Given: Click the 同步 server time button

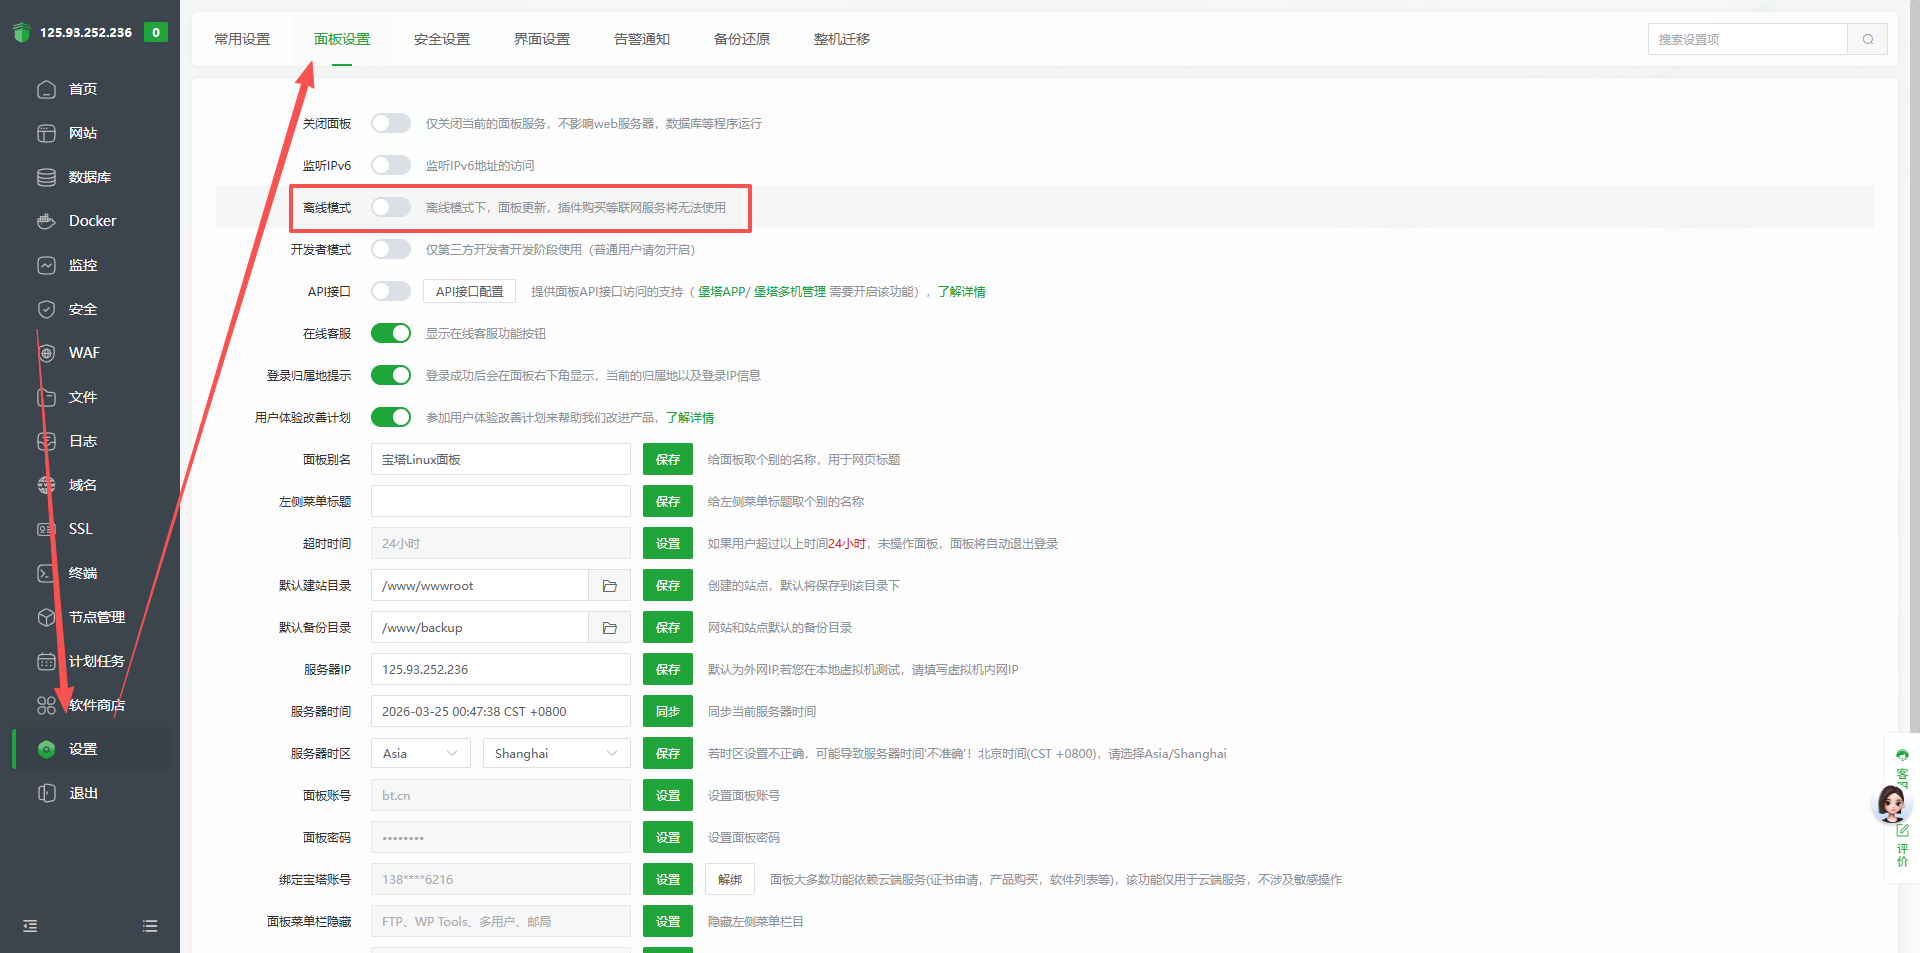Looking at the screenshot, I should [667, 712].
